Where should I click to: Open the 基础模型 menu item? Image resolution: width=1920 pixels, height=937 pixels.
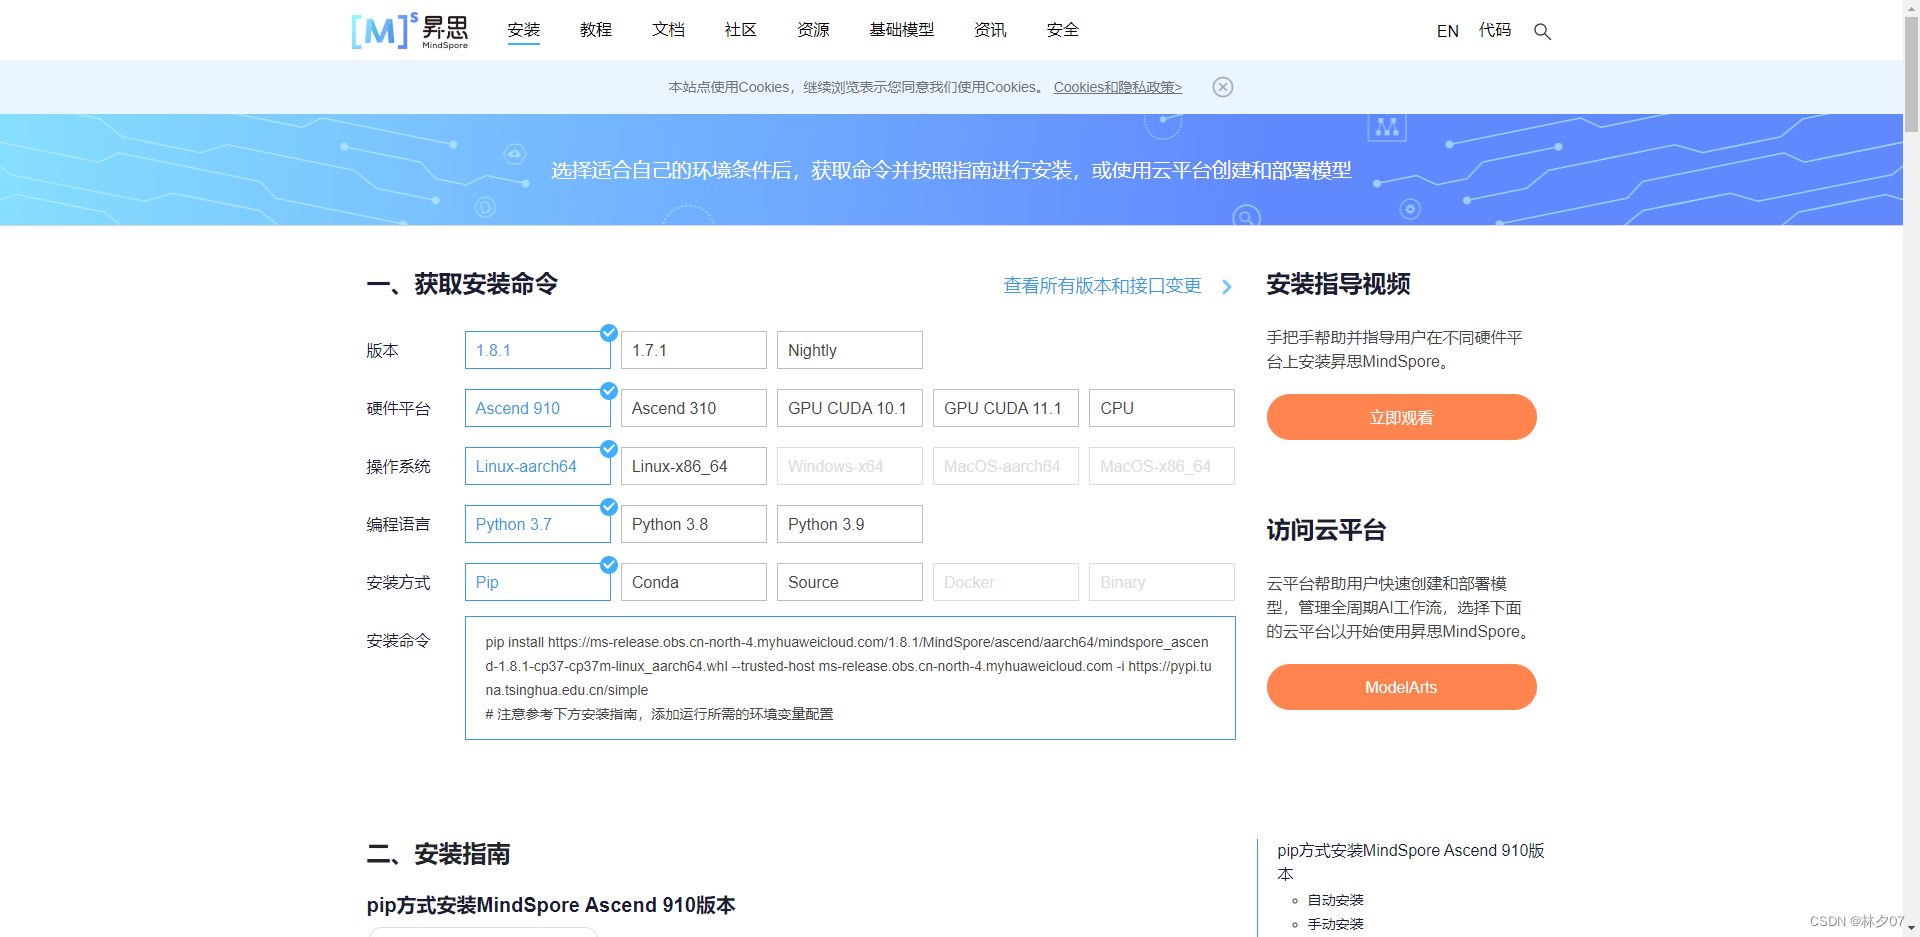[901, 30]
